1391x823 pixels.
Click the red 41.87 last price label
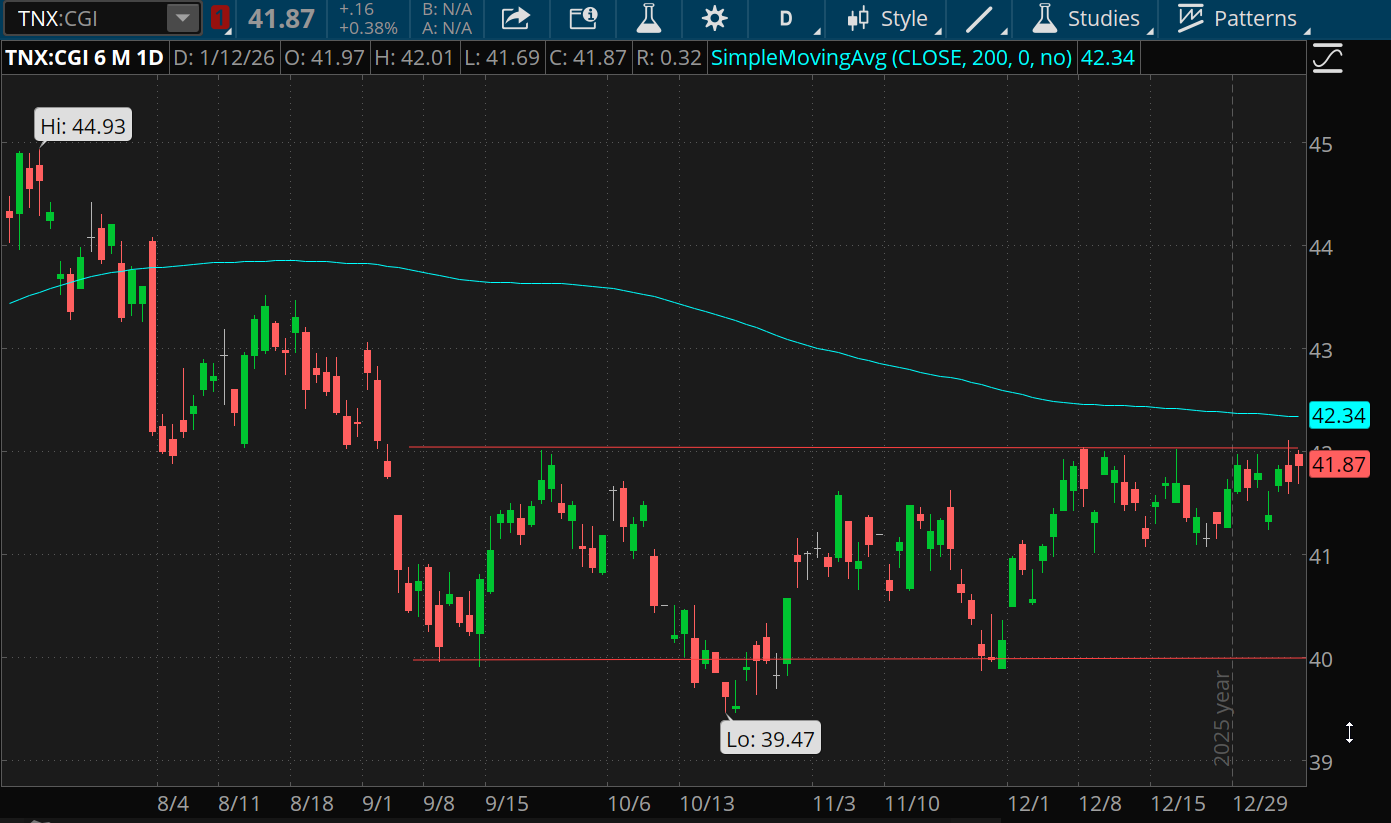1339,464
